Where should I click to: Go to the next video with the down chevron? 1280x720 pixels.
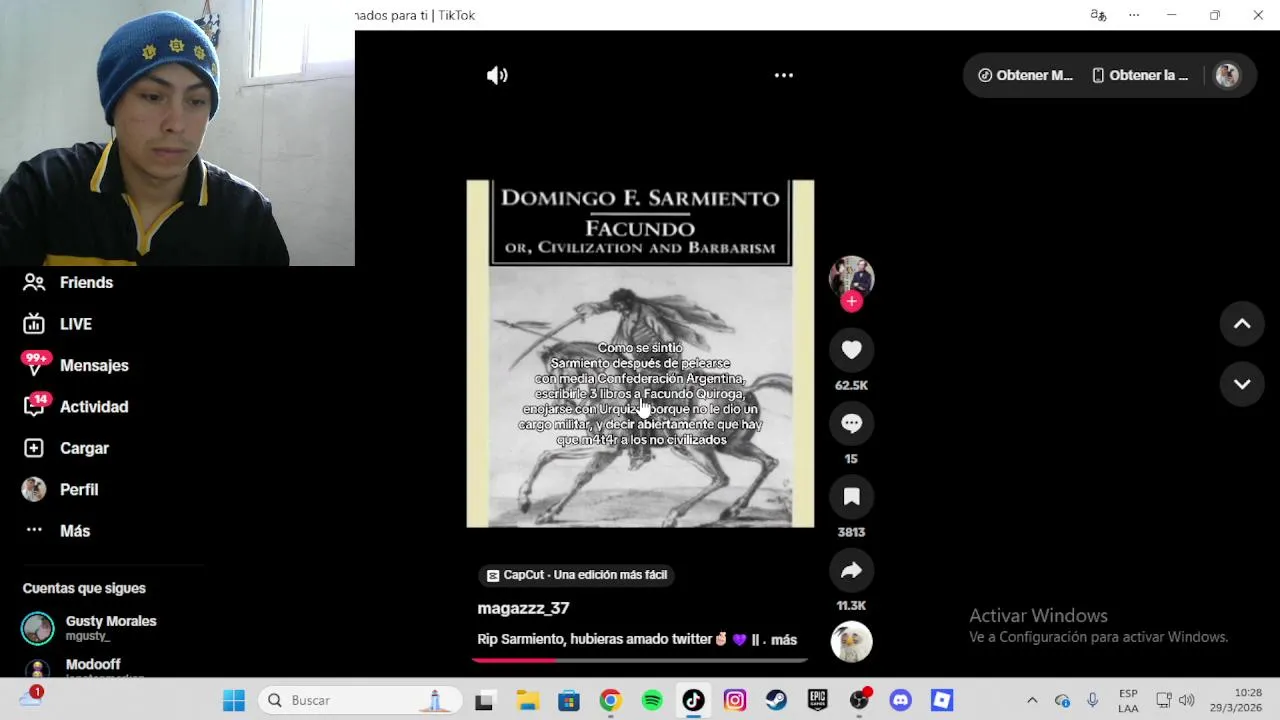tap(1242, 384)
